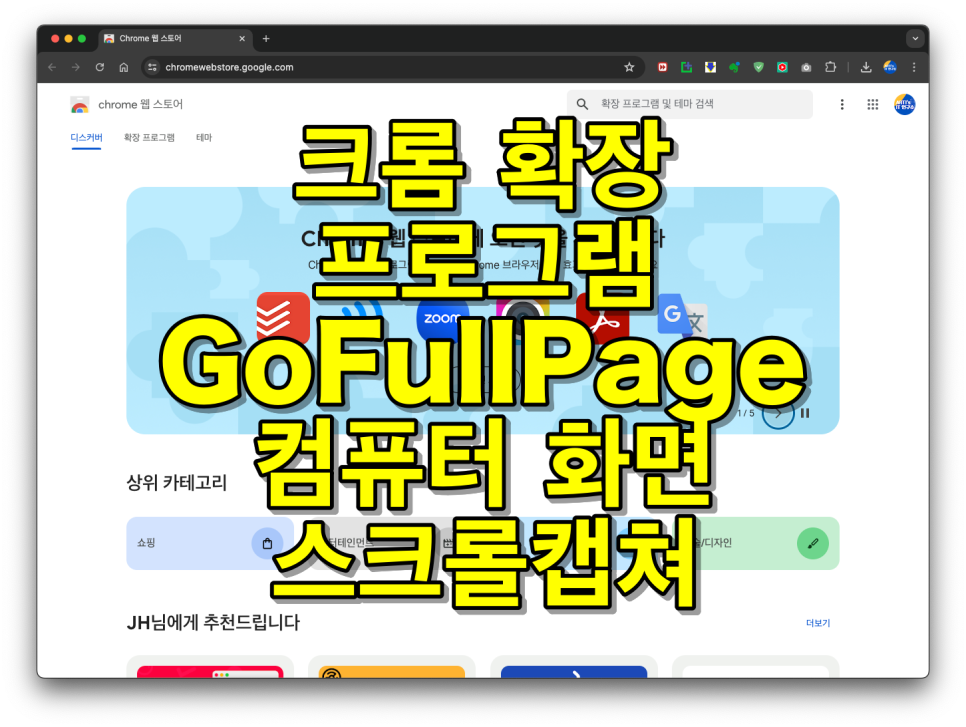Click the camera screenshot extension icon
The image size is (966, 727).
(x=806, y=68)
